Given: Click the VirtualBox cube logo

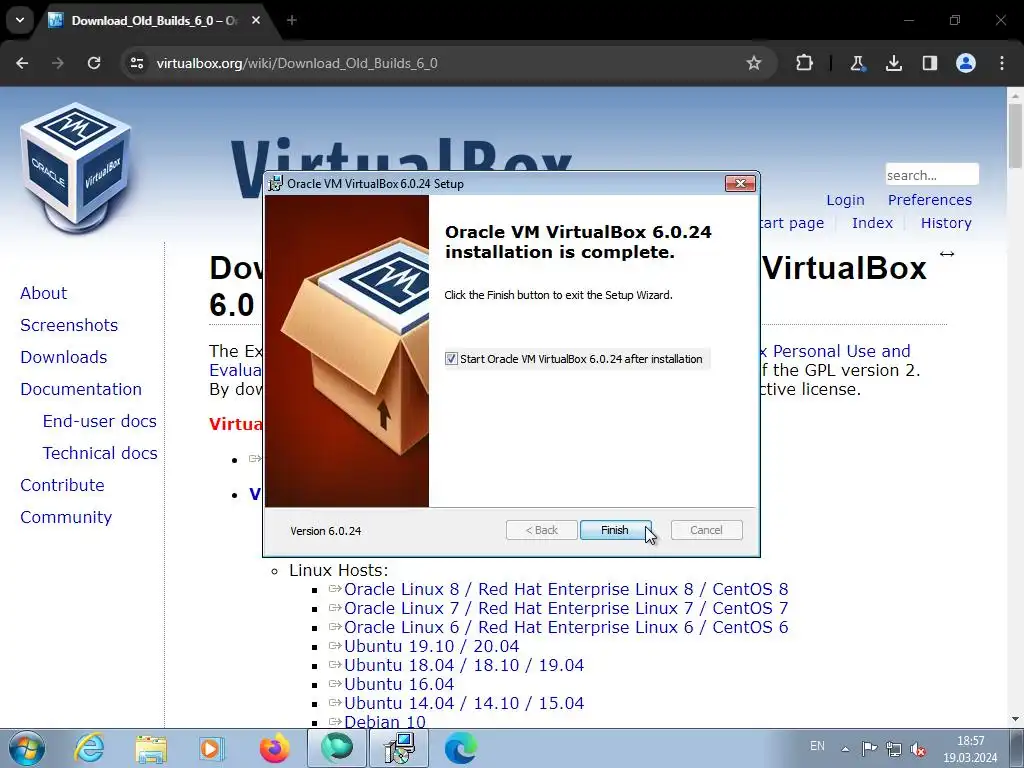Looking at the screenshot, I should coord(76,167).
